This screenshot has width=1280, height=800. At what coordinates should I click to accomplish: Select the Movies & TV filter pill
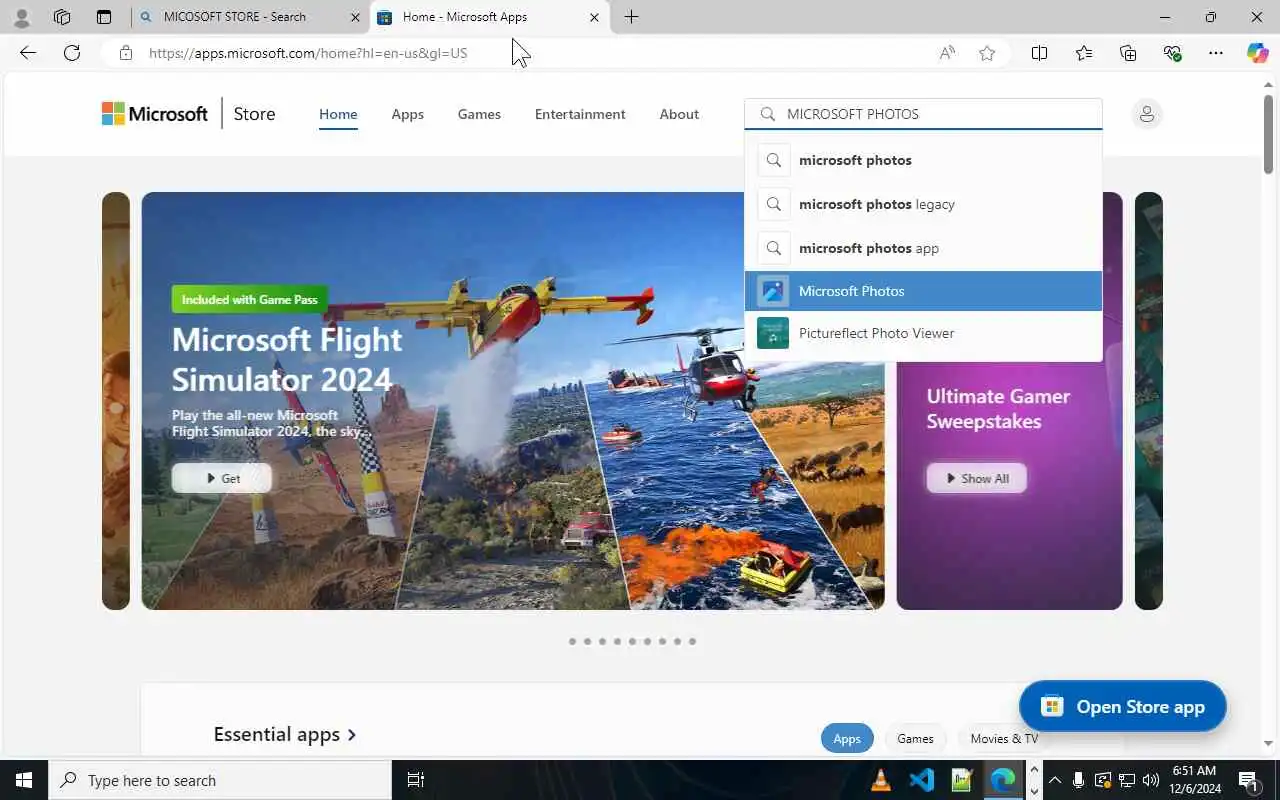point(1004,738)
